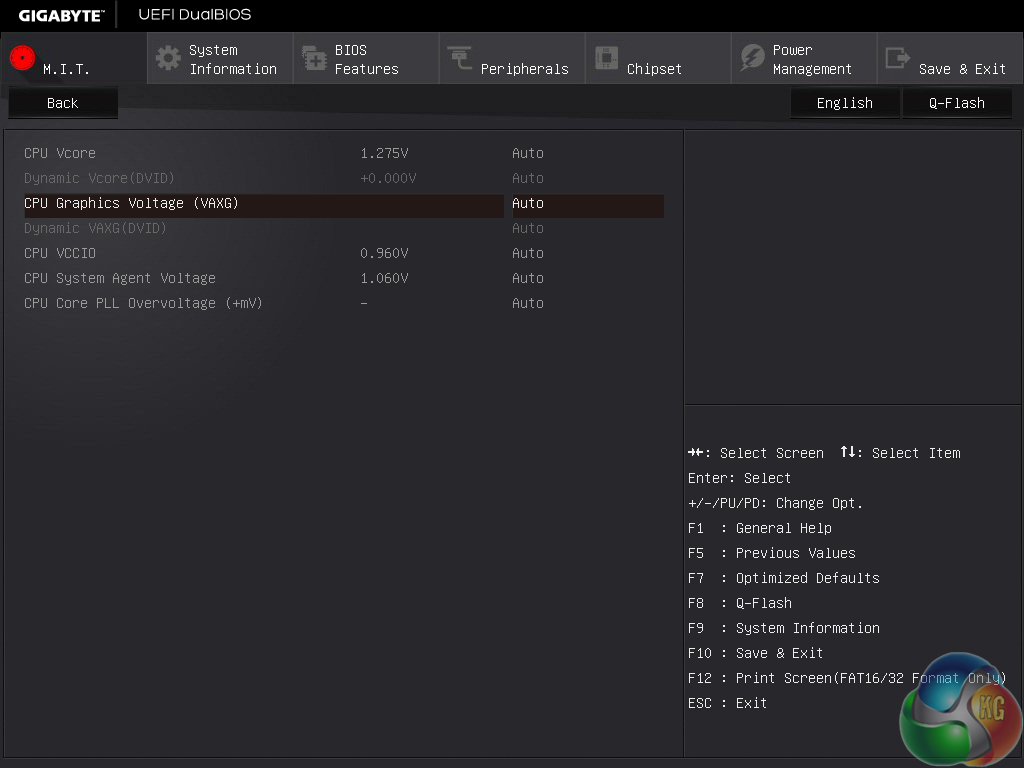The image size is (1024, 768).
Task: Open the System Information tab
Action: (x=233, y=59)
